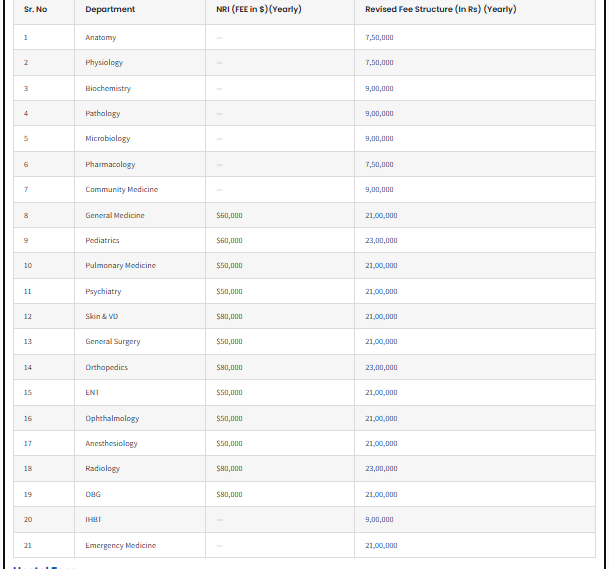Click the Sr. No column header

[x=35, y=10]
